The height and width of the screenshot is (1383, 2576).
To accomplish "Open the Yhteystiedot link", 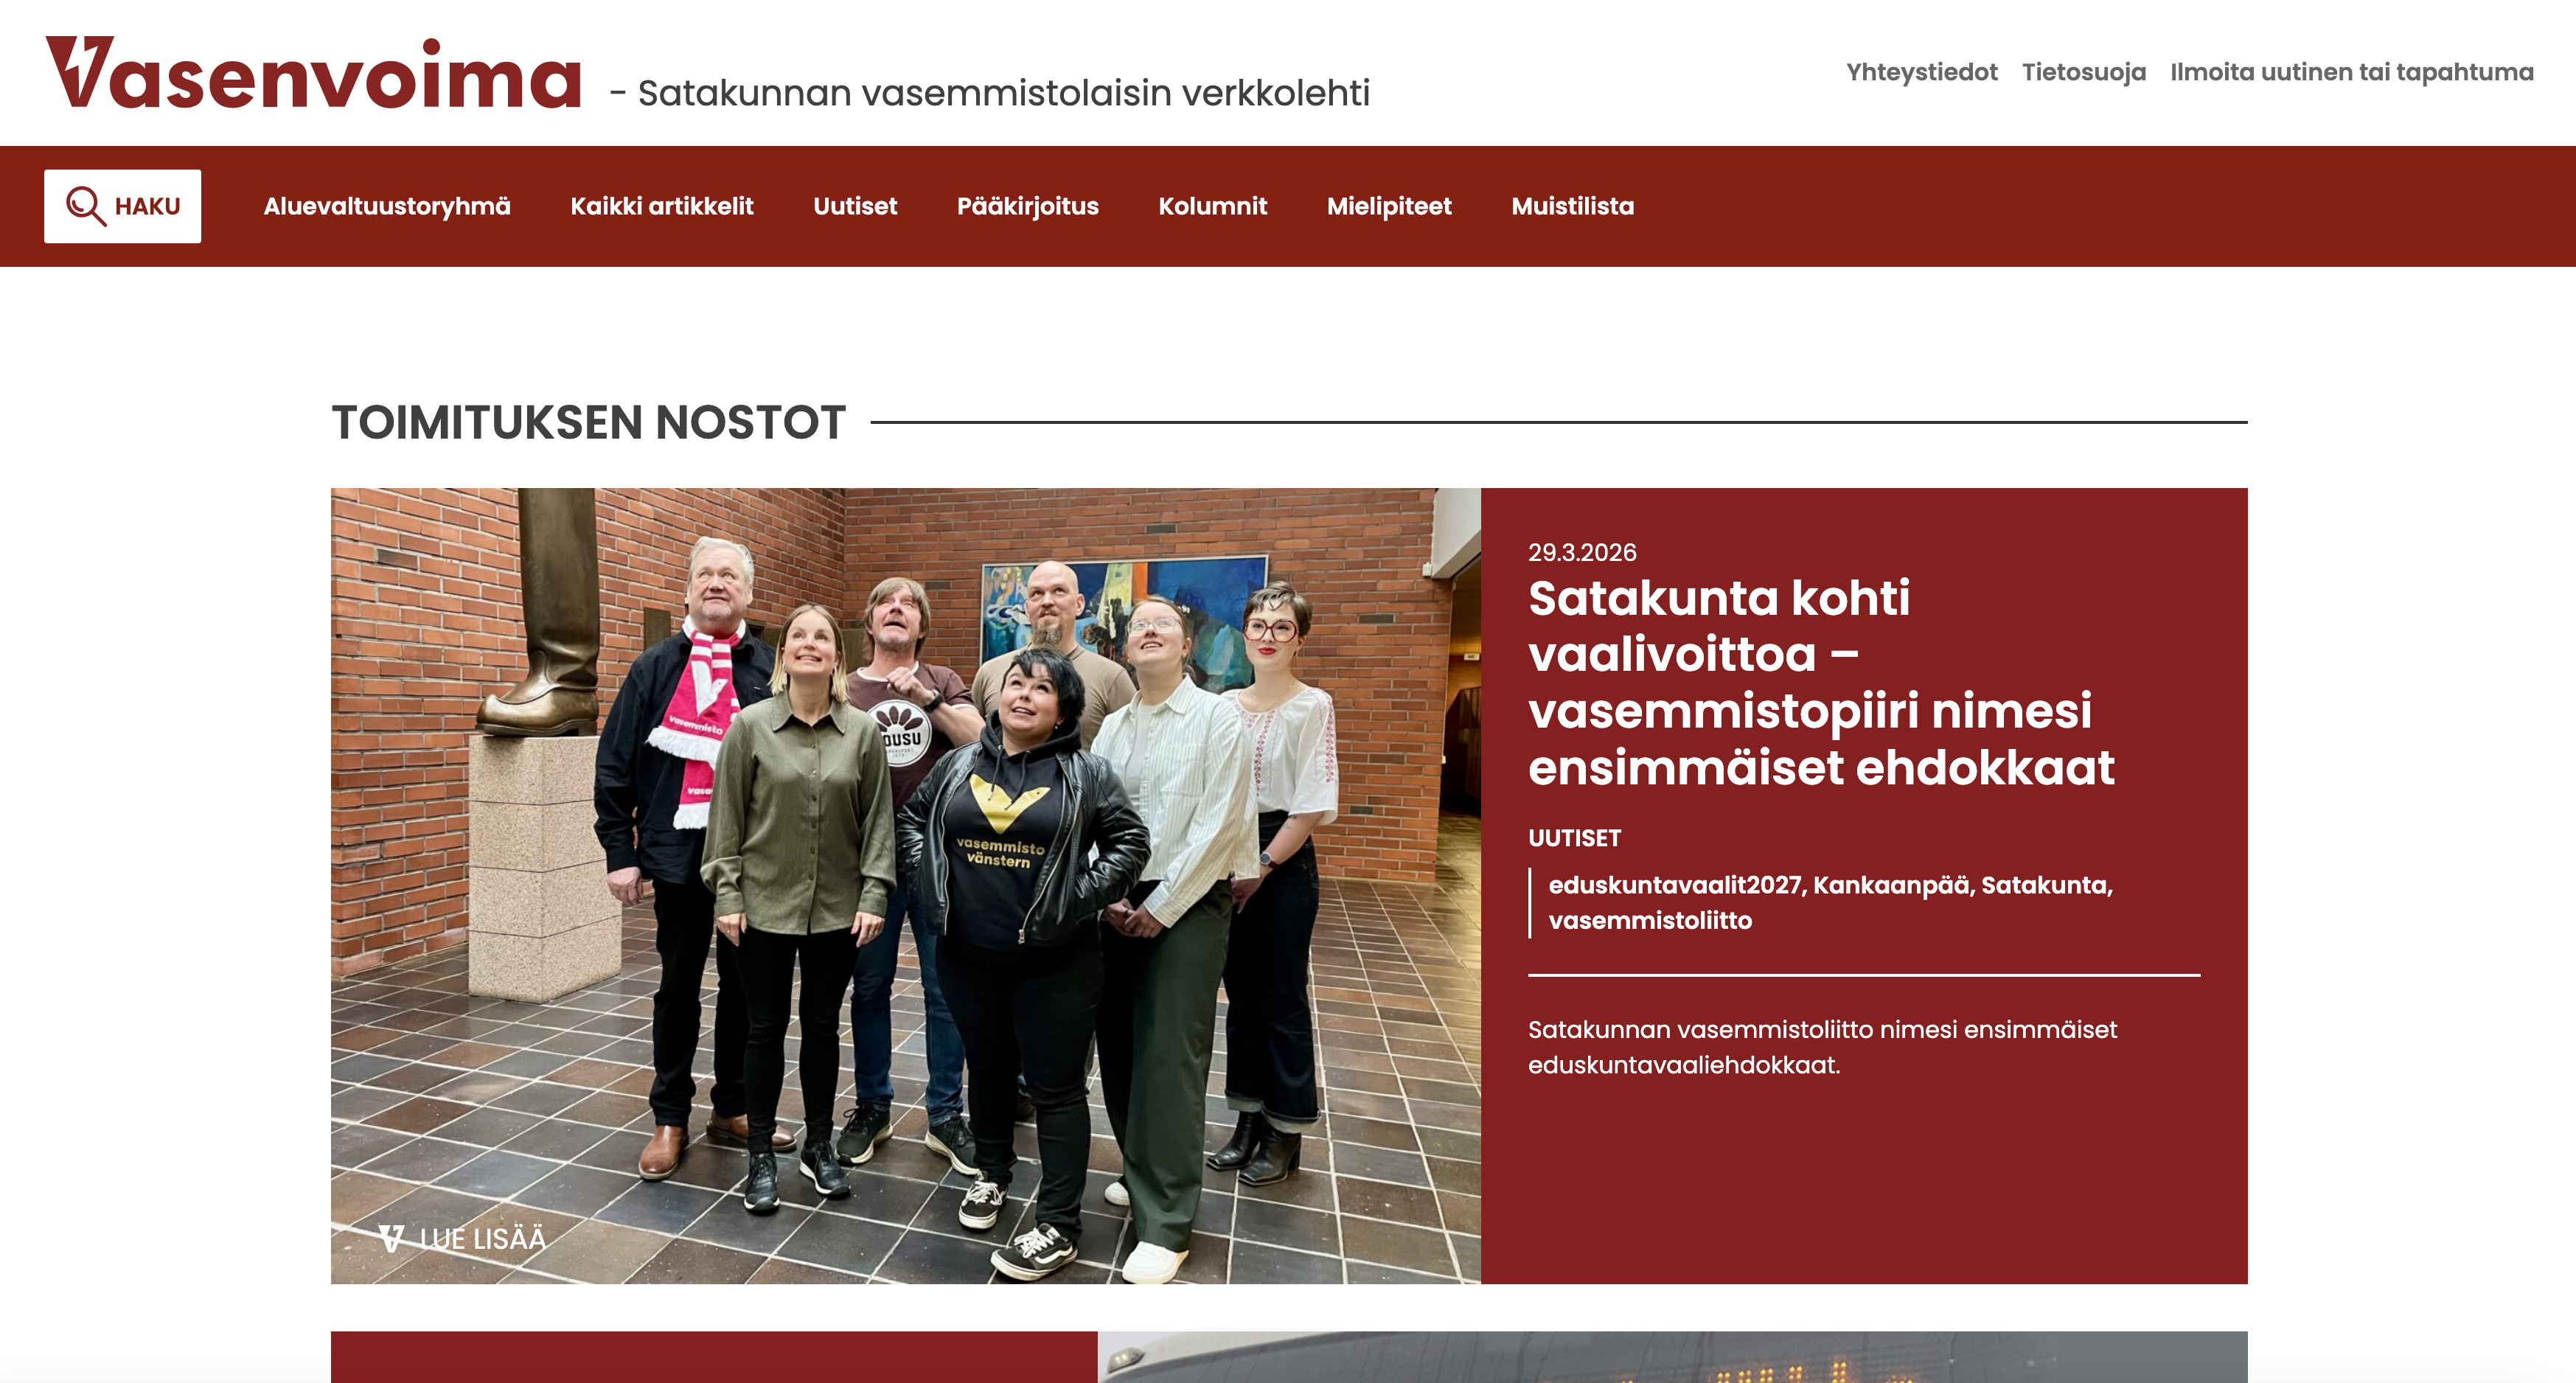I will [1921, 72].
